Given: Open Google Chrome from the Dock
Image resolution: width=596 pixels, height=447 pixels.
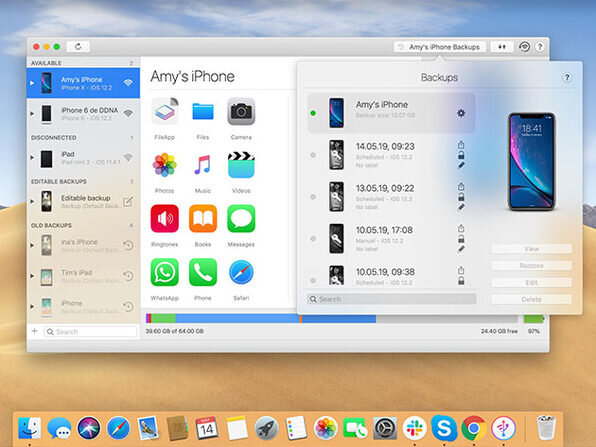Looking at the screenshot, I should pyautogui.click(x=474, y=428).
